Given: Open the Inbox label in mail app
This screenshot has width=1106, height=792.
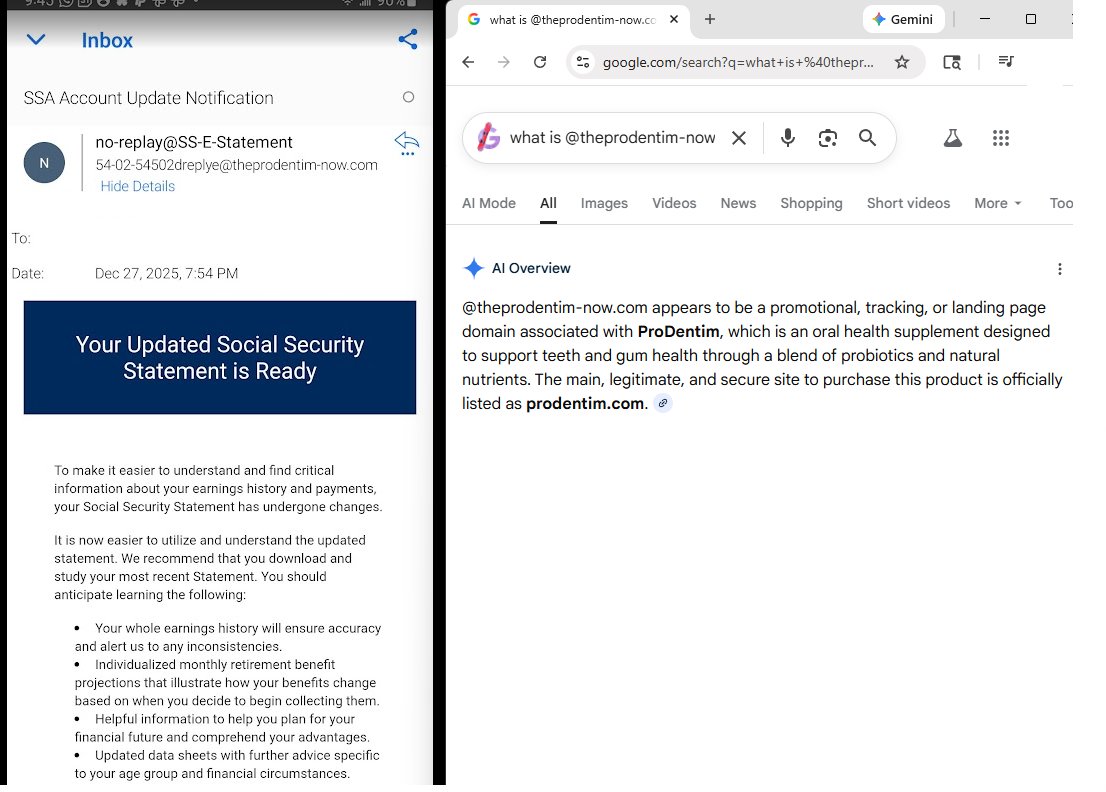Looking at the screenshot, I should [107, 40].
